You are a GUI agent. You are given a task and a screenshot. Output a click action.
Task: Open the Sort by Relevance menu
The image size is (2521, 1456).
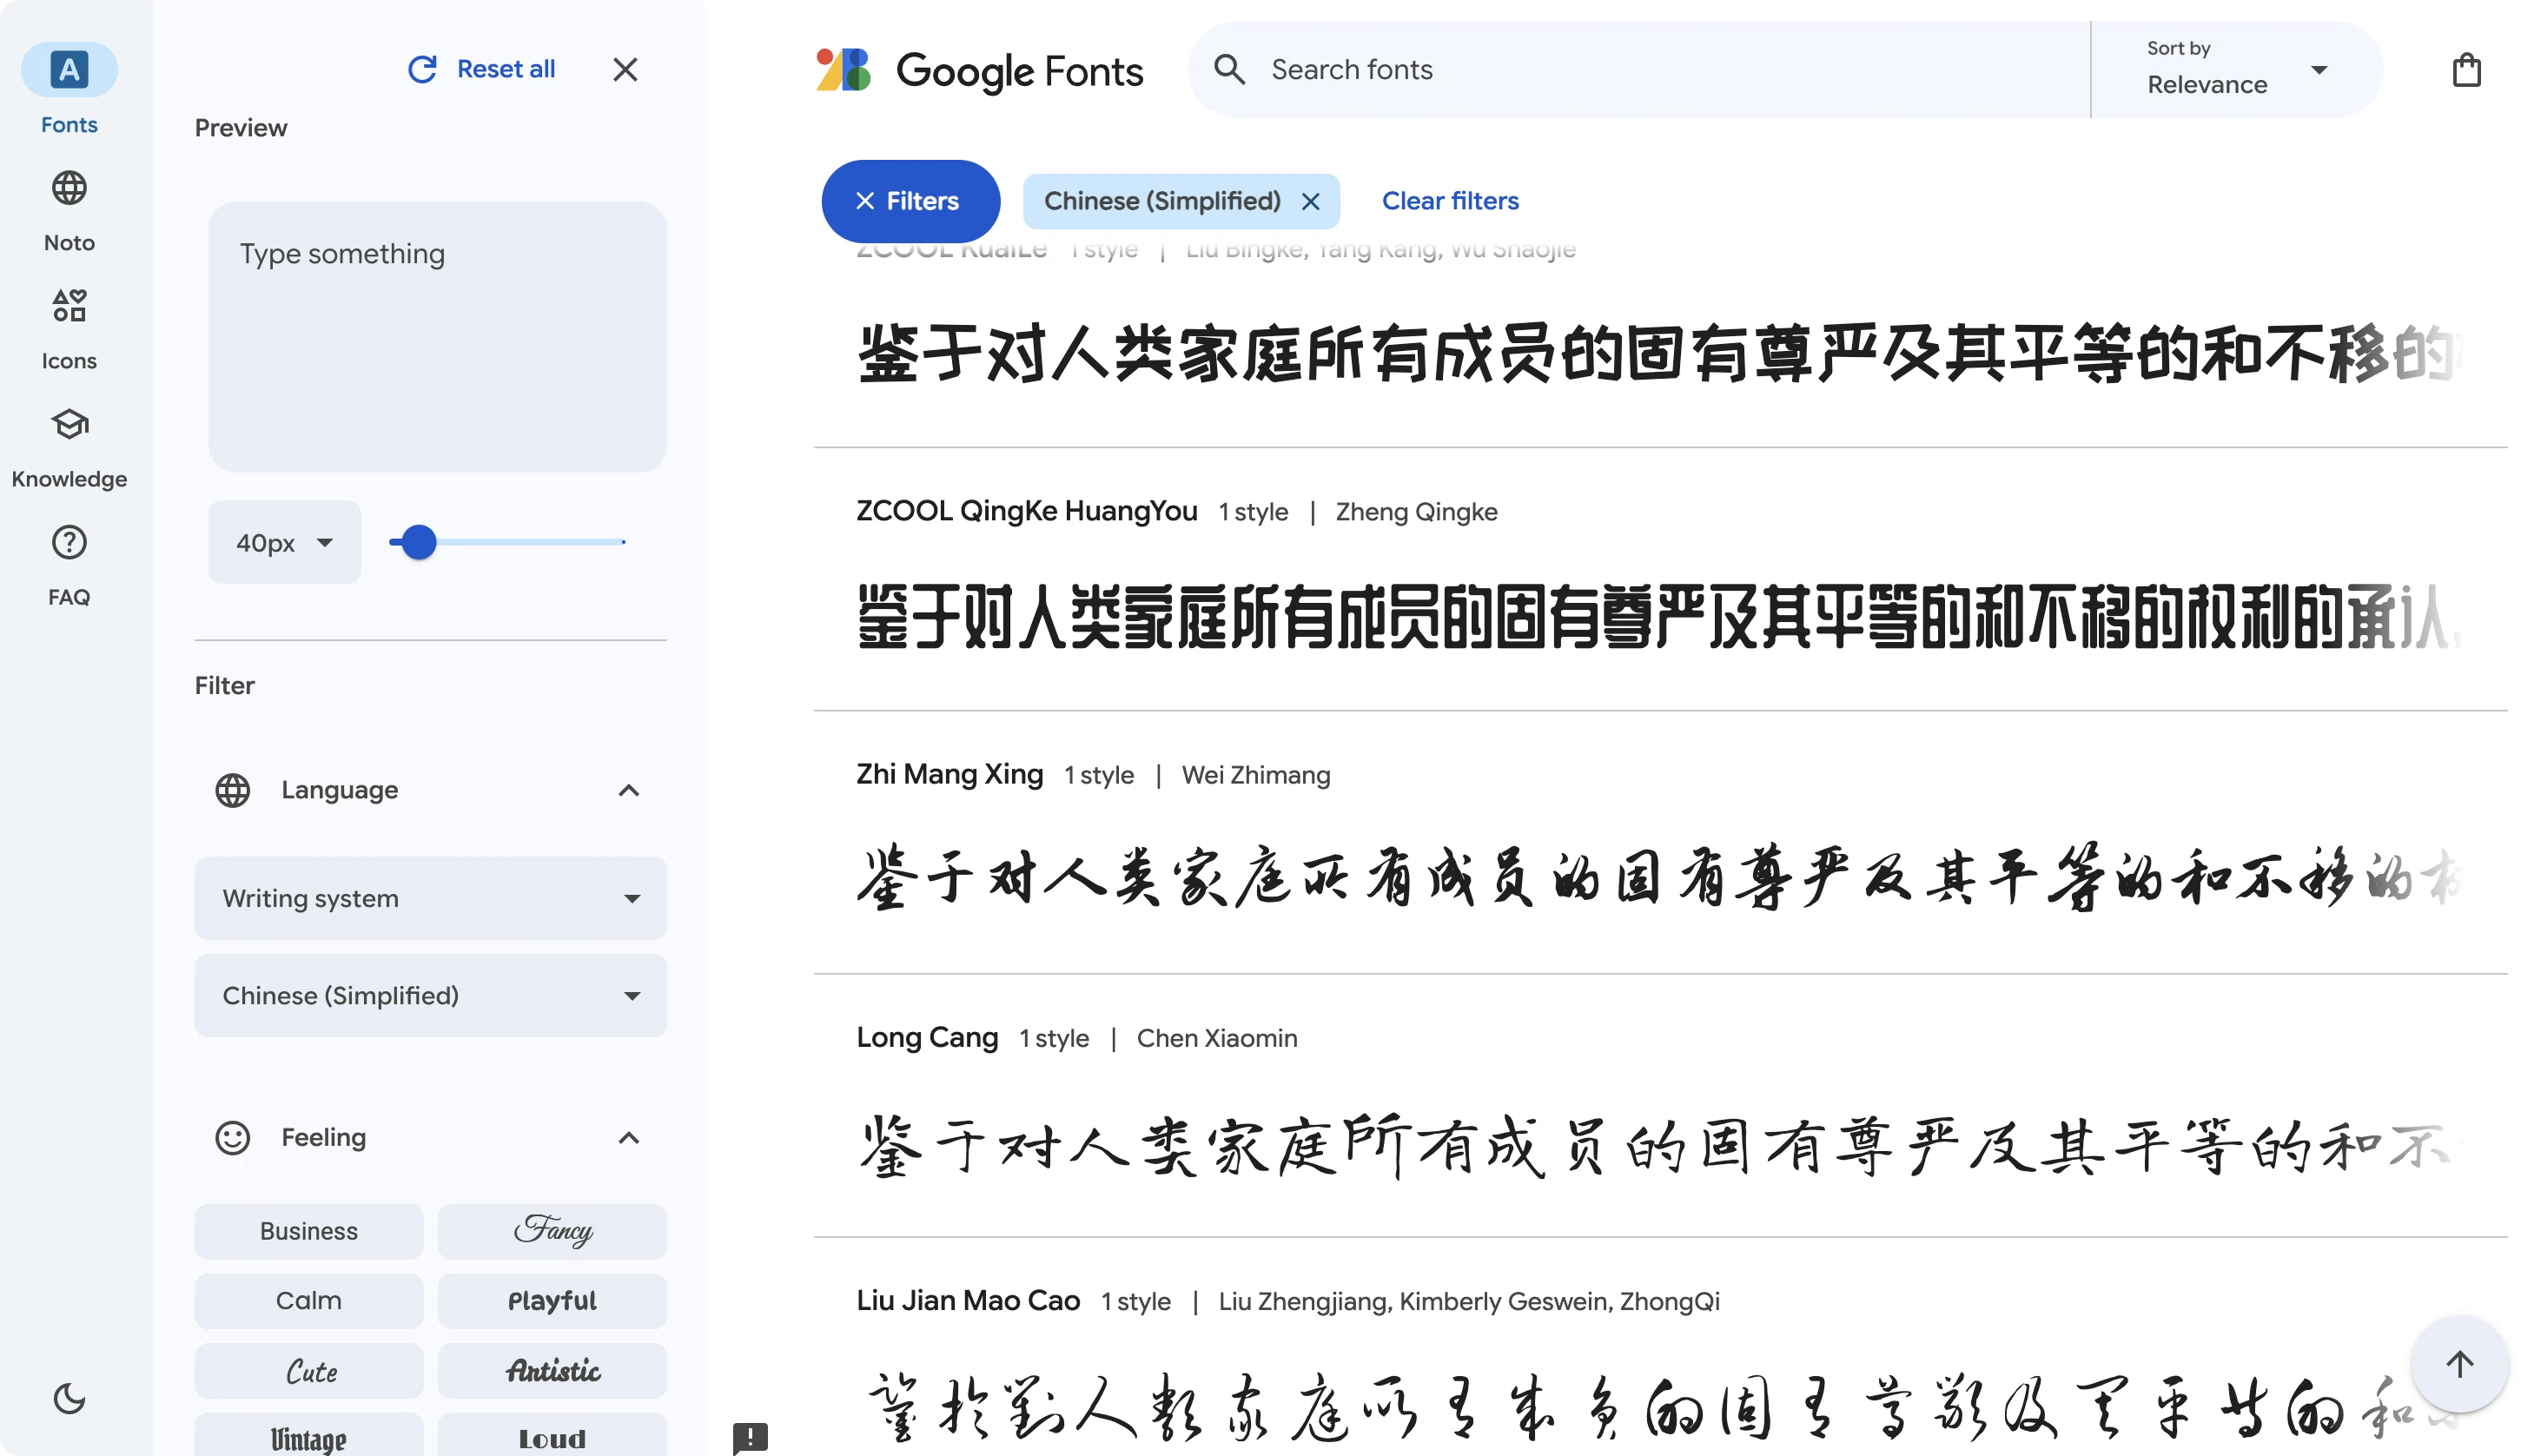tap(2236, 69)
